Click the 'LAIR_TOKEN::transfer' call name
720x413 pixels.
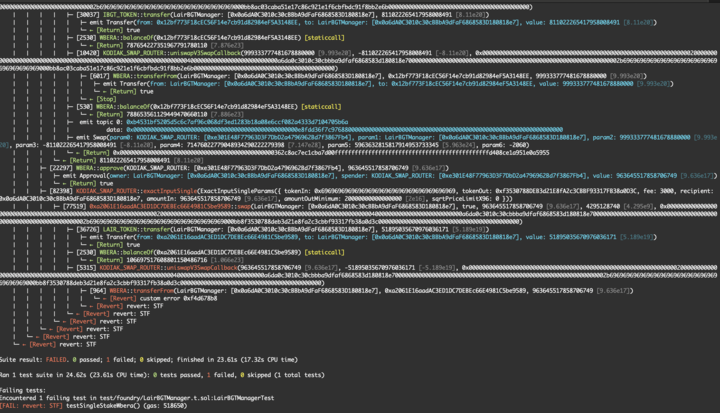[137, 229]
